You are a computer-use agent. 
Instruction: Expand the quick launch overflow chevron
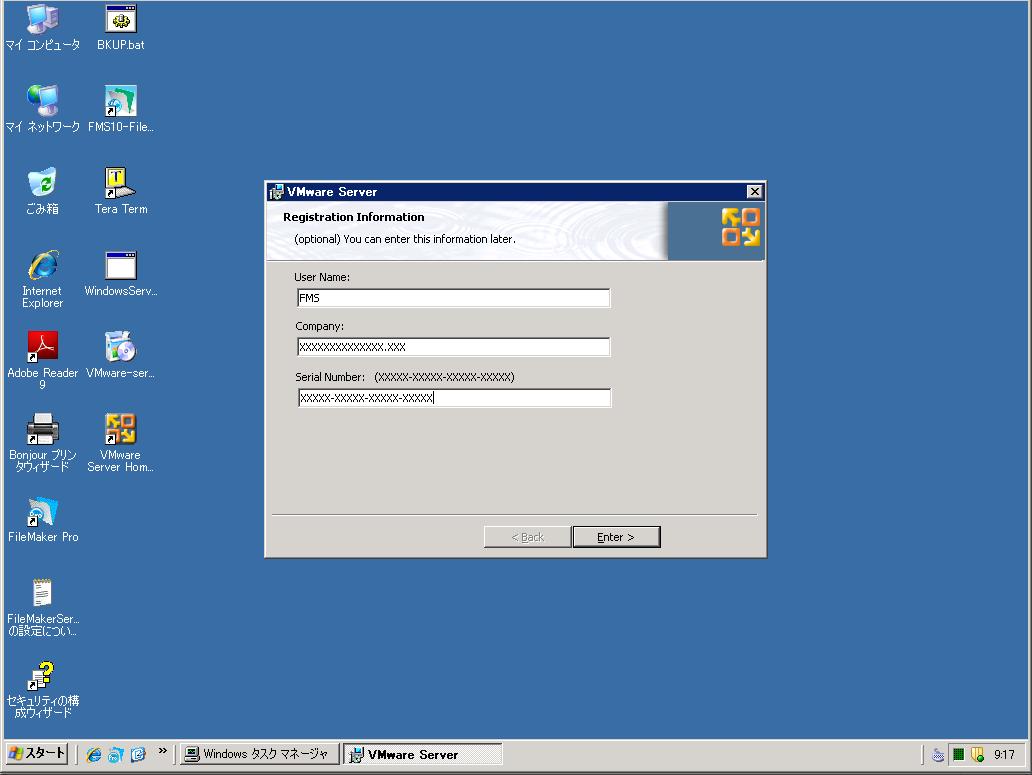pos(163,751)
